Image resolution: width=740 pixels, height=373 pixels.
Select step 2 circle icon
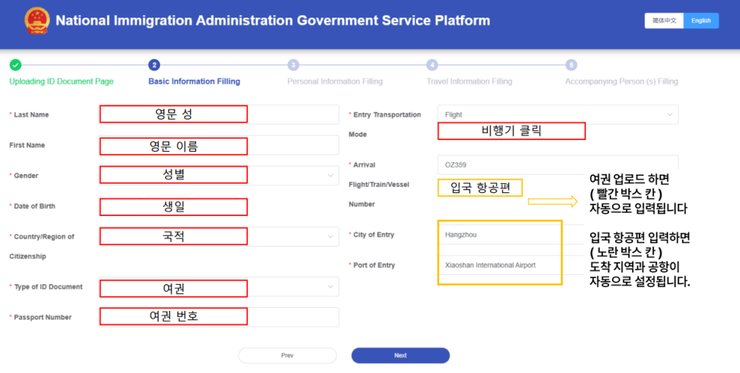(x=154, y=65)
